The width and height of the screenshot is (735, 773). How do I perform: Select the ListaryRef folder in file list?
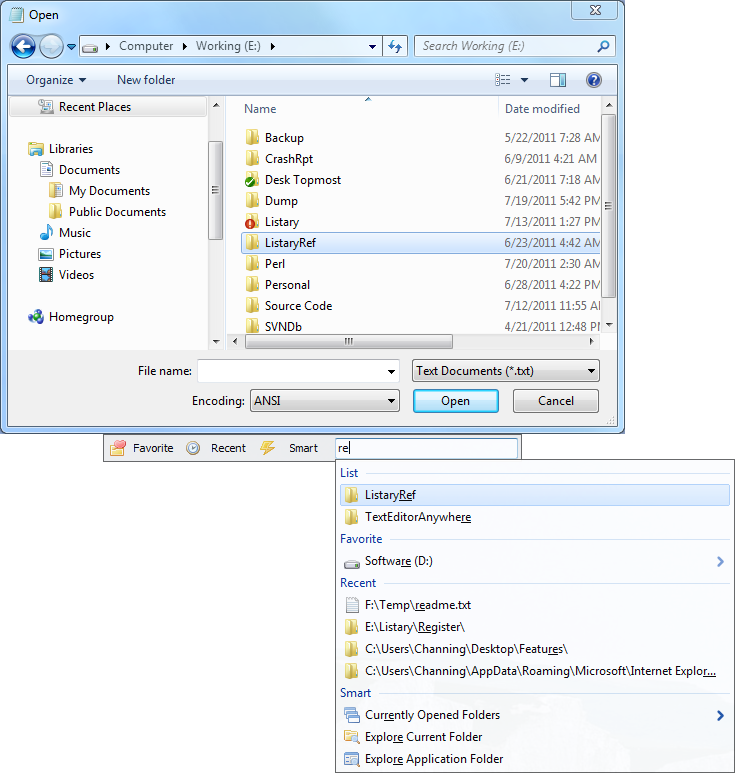421,243
